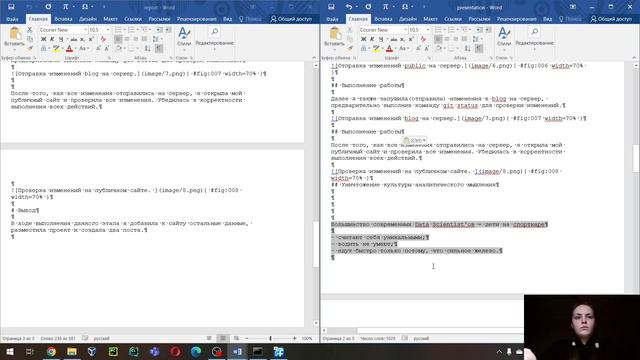Switch to Read Mode in report status bar
The height and width of the screenshot is (360, 640).
pyautogui.click(x=209, y=338)
